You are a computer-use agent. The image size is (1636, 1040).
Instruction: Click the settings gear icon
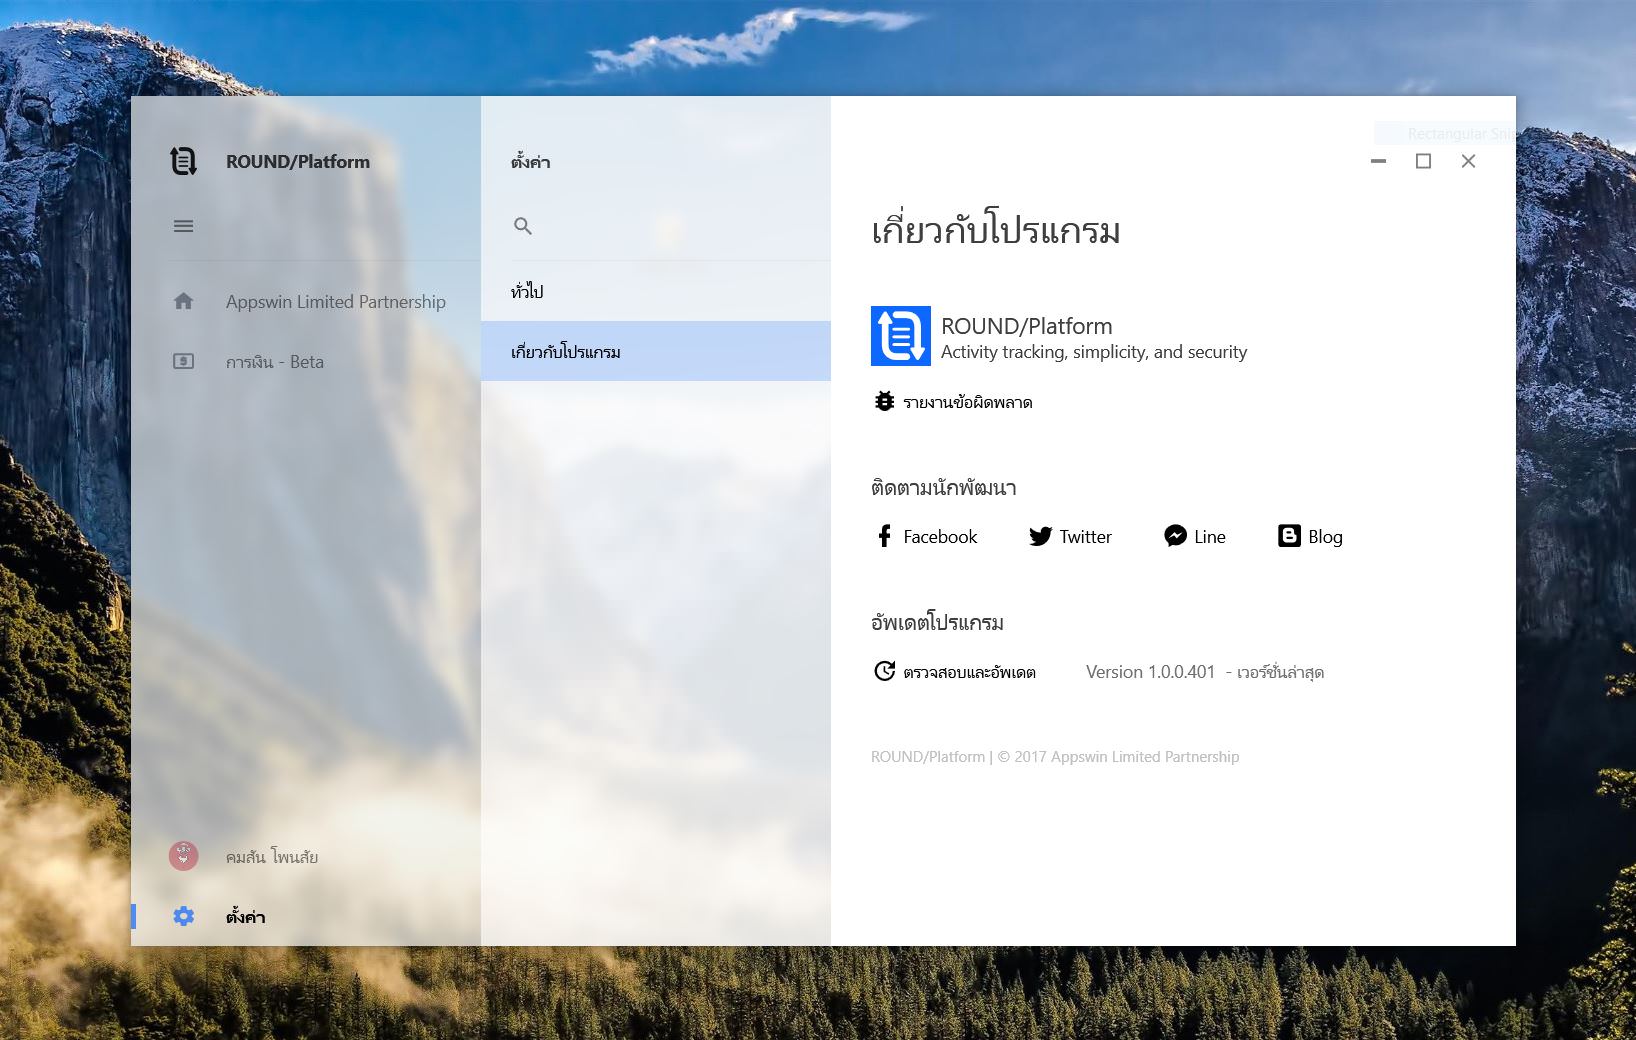(x=184, y=916)
